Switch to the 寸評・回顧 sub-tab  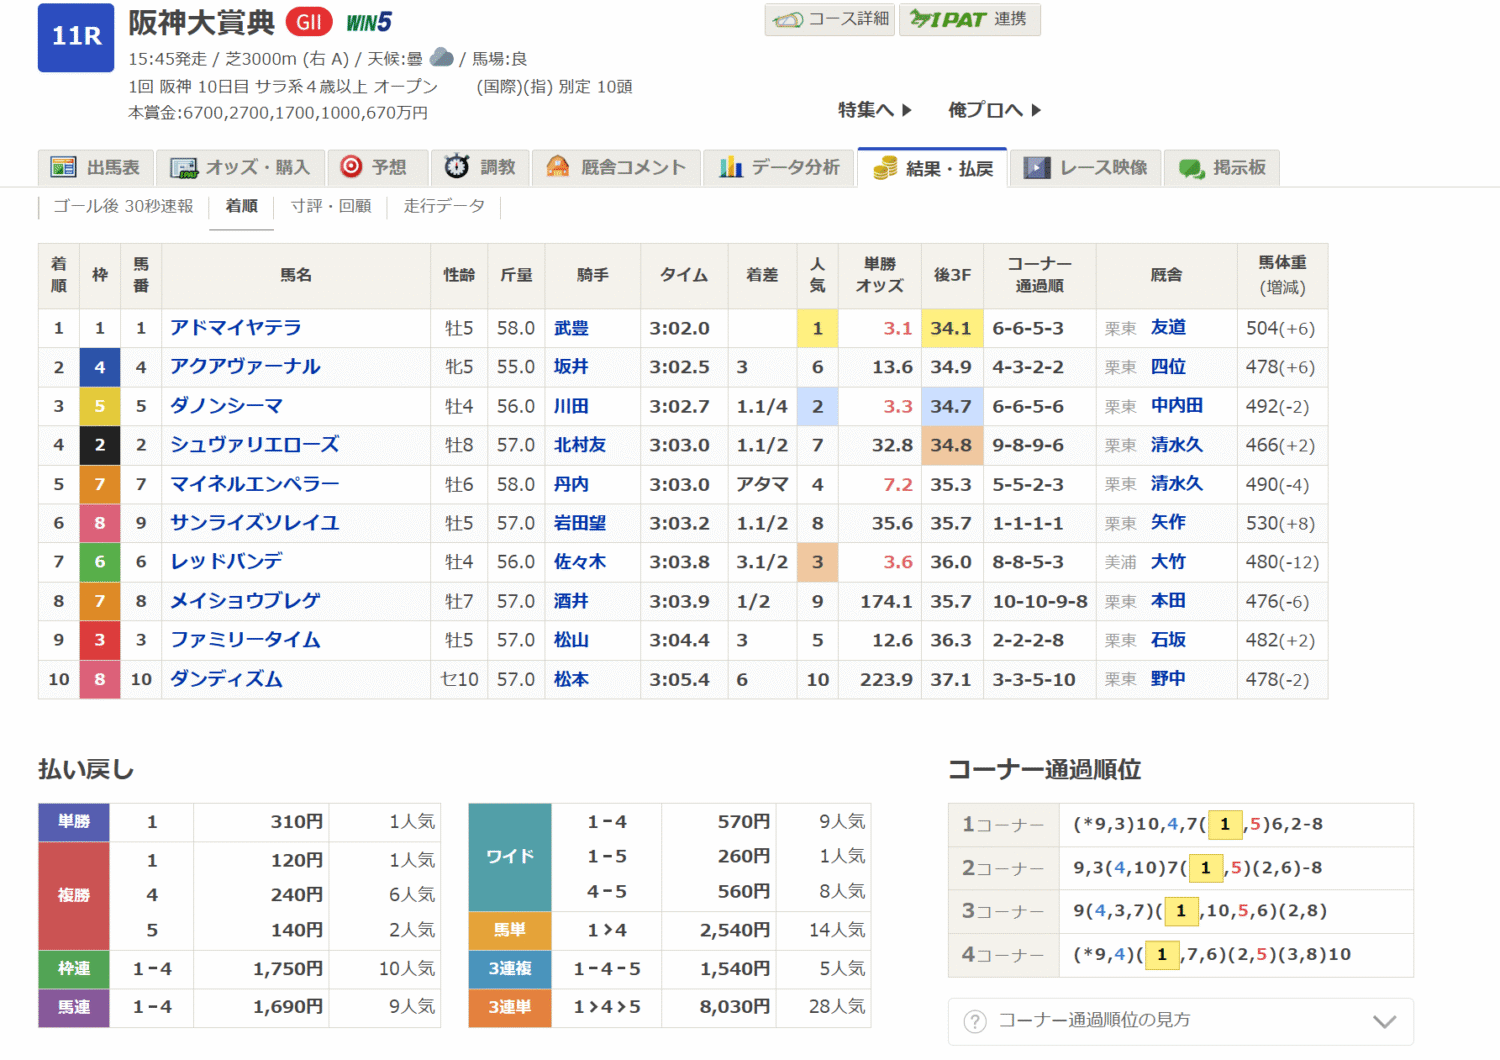tap(331, 206)
